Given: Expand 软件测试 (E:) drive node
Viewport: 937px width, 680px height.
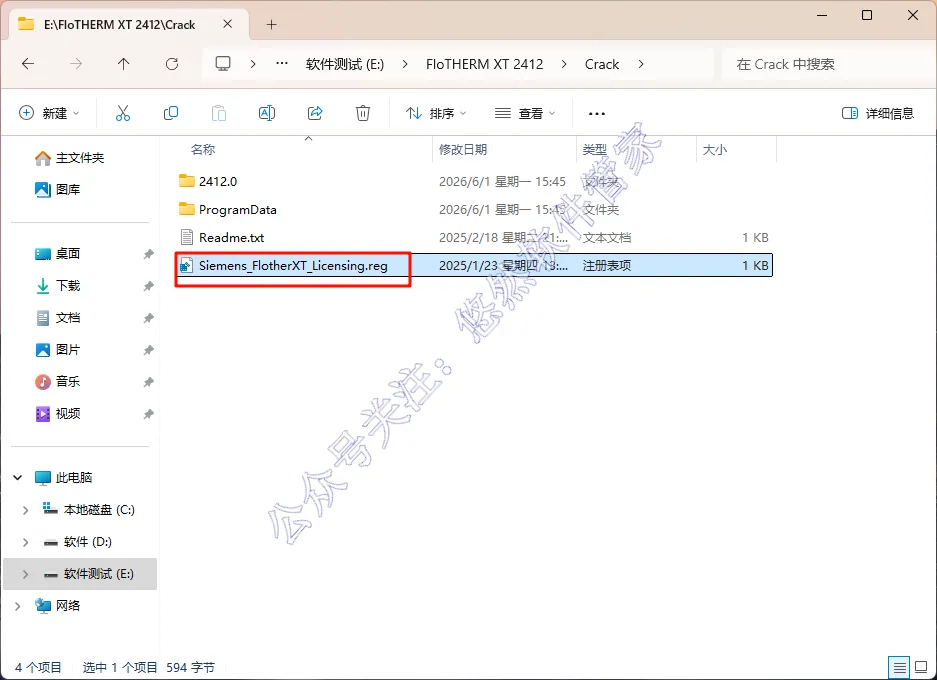Looking at the screenshot, I should coord(25,574).
